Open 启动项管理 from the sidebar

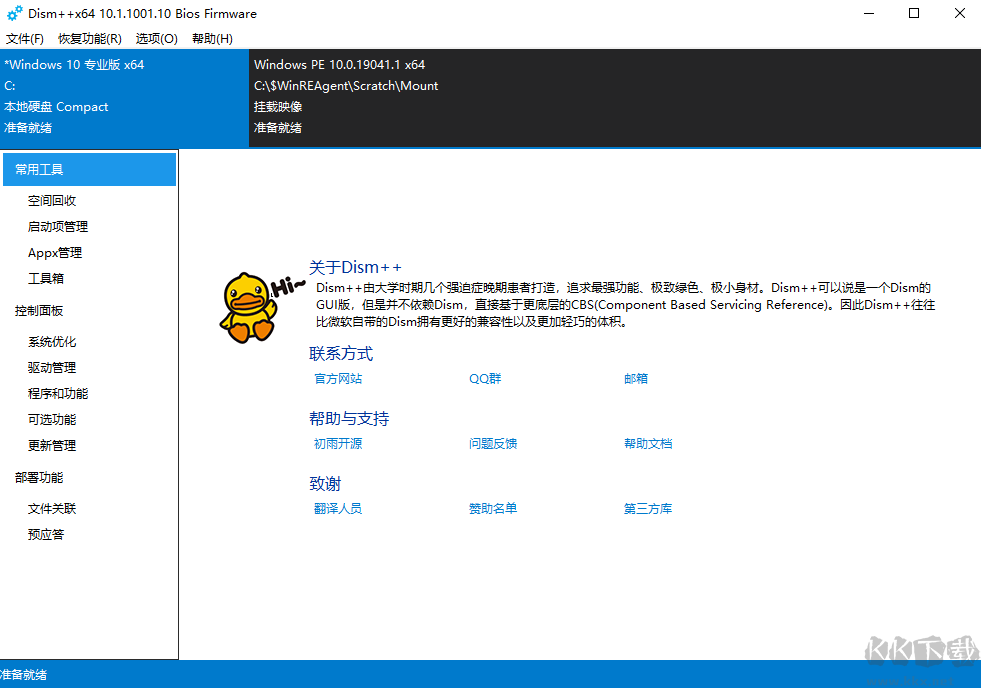point(57,226)
